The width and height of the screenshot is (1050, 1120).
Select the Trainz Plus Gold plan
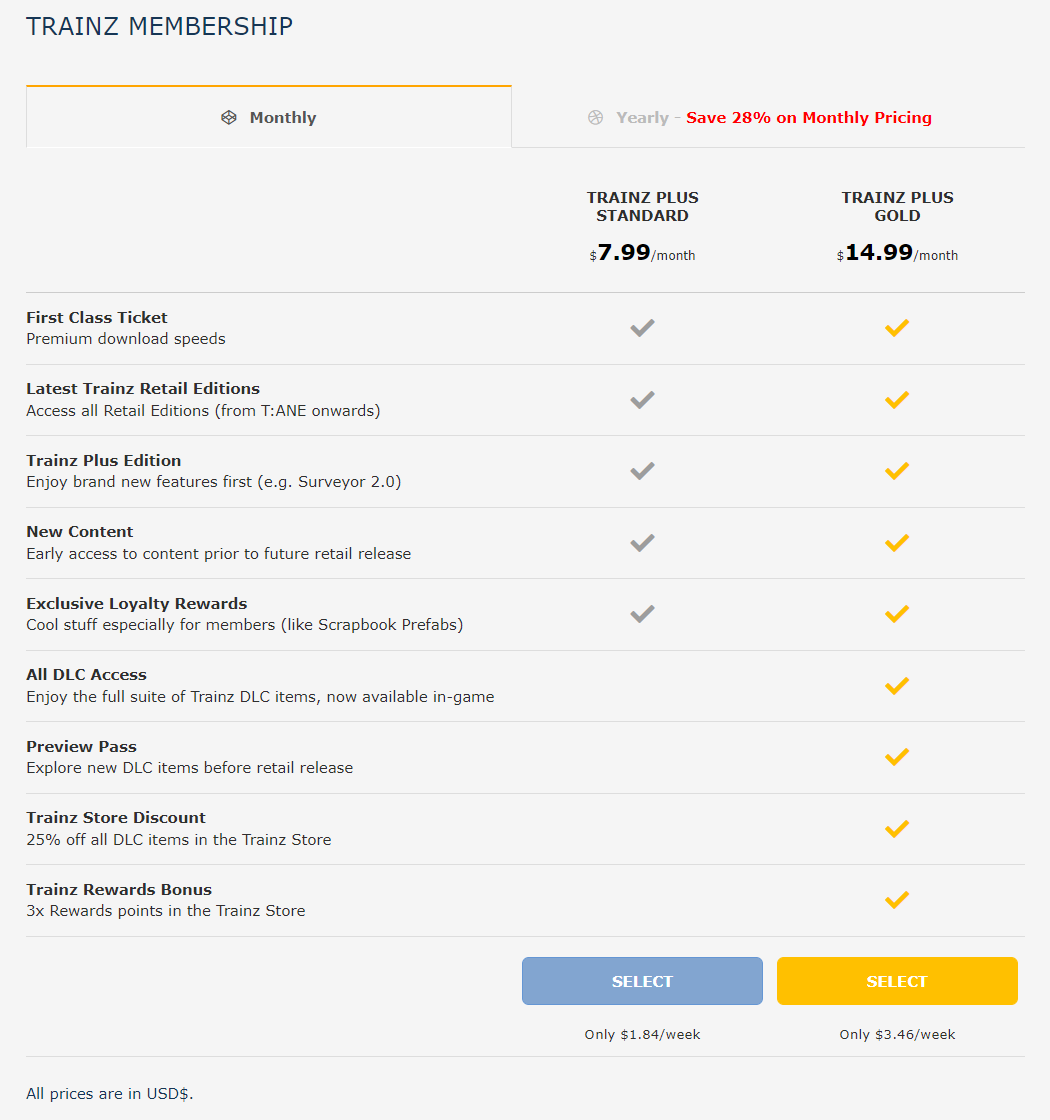click(897, 981)
